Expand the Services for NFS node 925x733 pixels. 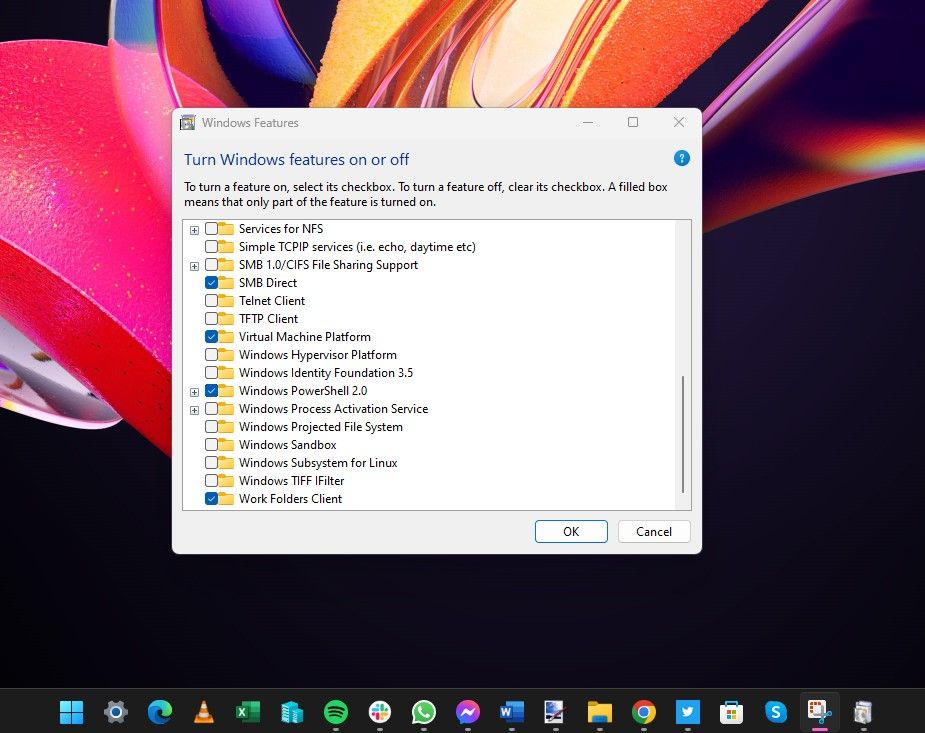tap(194, 229)
